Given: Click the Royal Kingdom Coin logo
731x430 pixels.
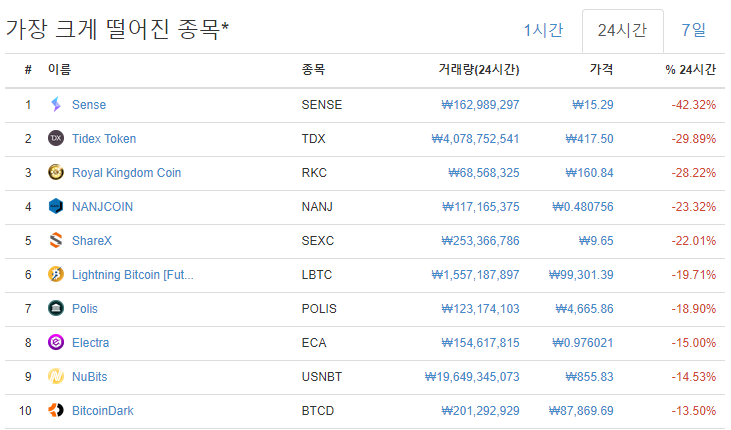Looking at the screenshot, I should (56, 172).
